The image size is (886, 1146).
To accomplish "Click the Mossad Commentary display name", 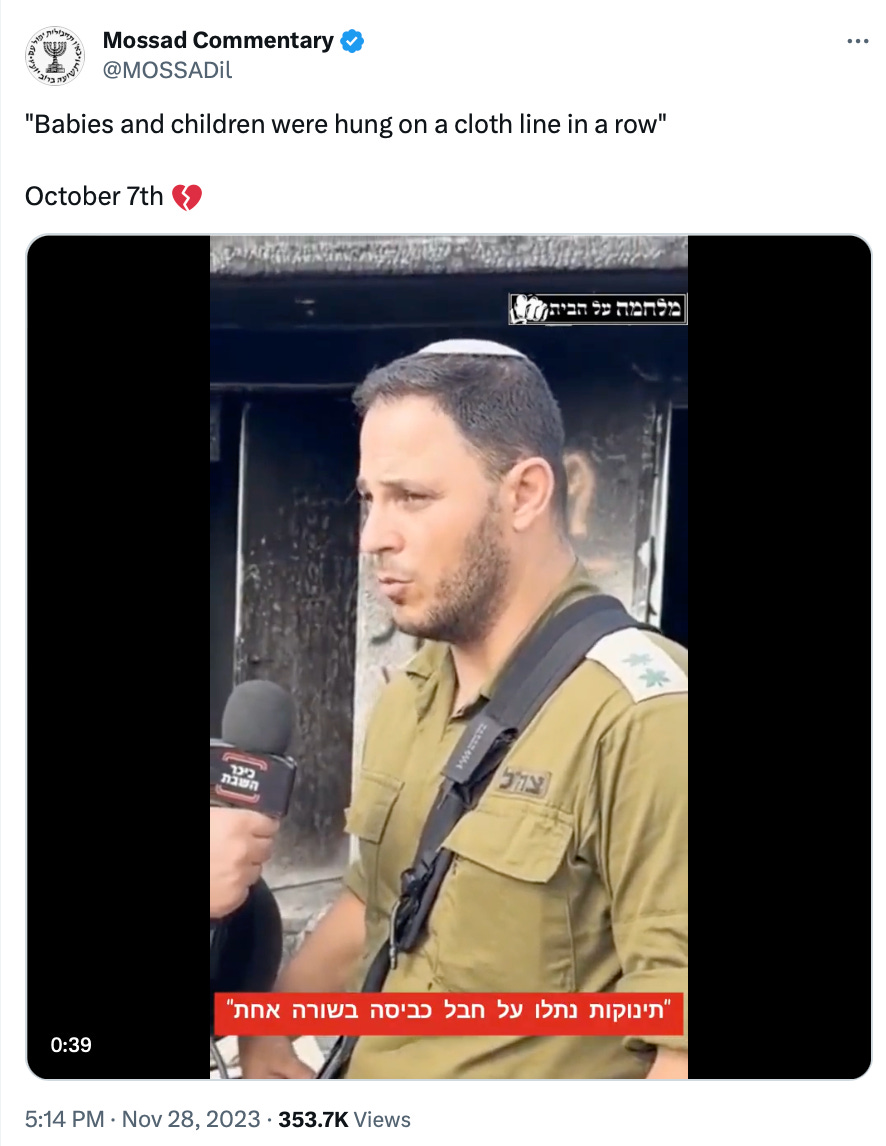I will 218,40.
